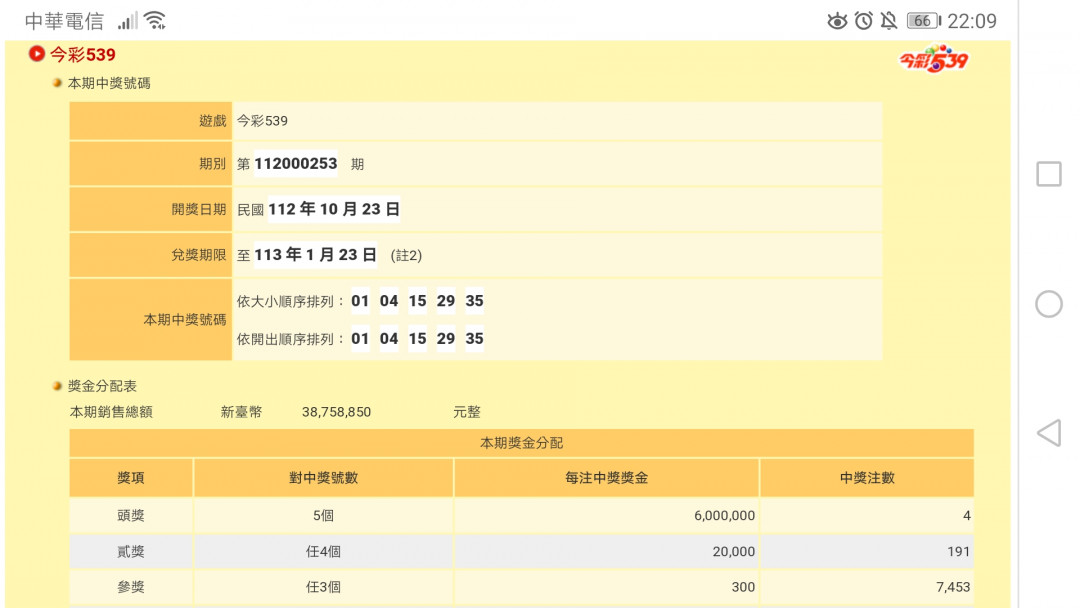
Task: Select the draw date 112年10月23日
Action: [x=334, y=209]
